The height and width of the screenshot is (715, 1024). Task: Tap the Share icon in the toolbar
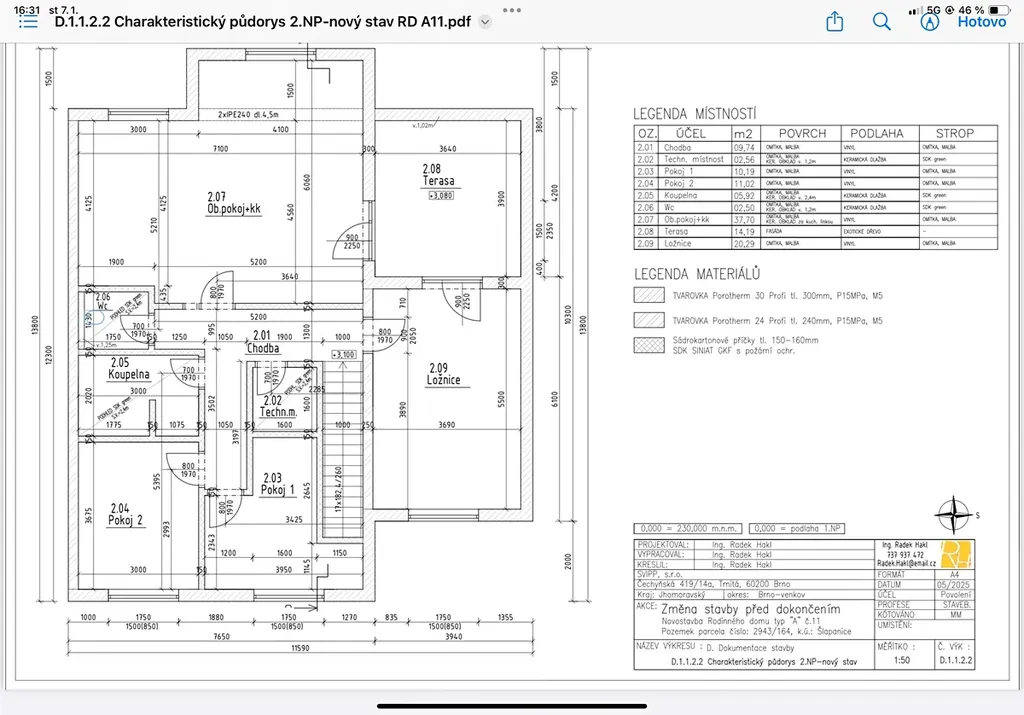[x=835, y=21]
